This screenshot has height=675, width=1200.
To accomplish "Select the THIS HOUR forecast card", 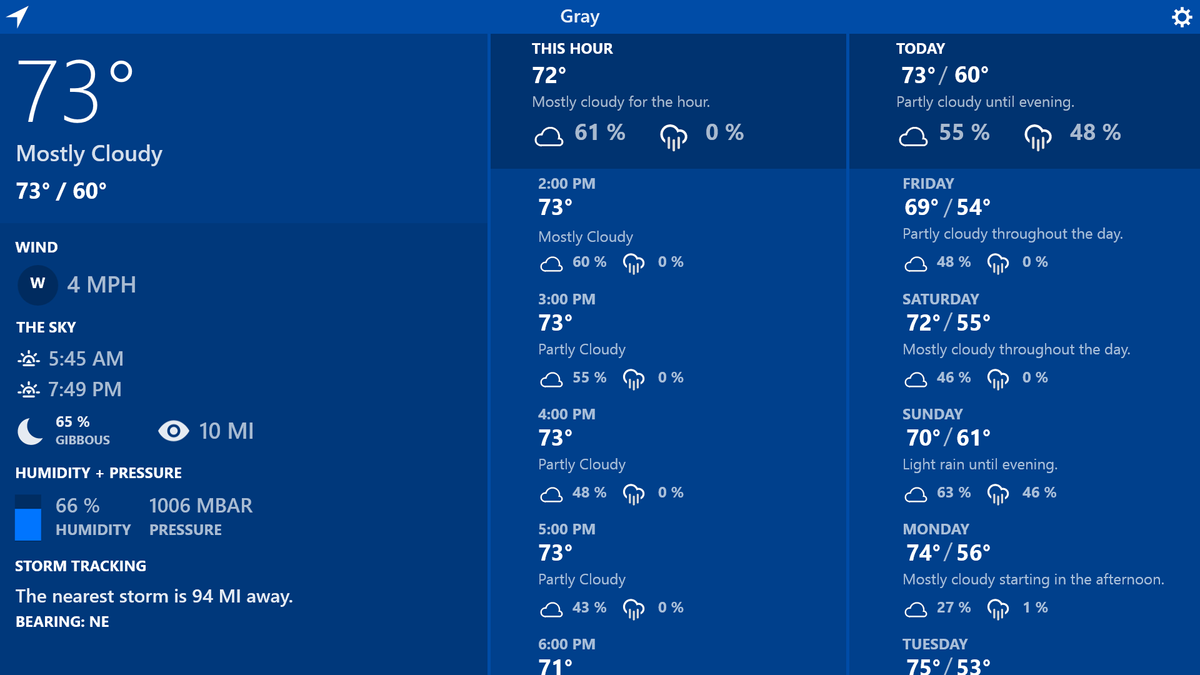I will pyautogui.click(x=668, y=100).
